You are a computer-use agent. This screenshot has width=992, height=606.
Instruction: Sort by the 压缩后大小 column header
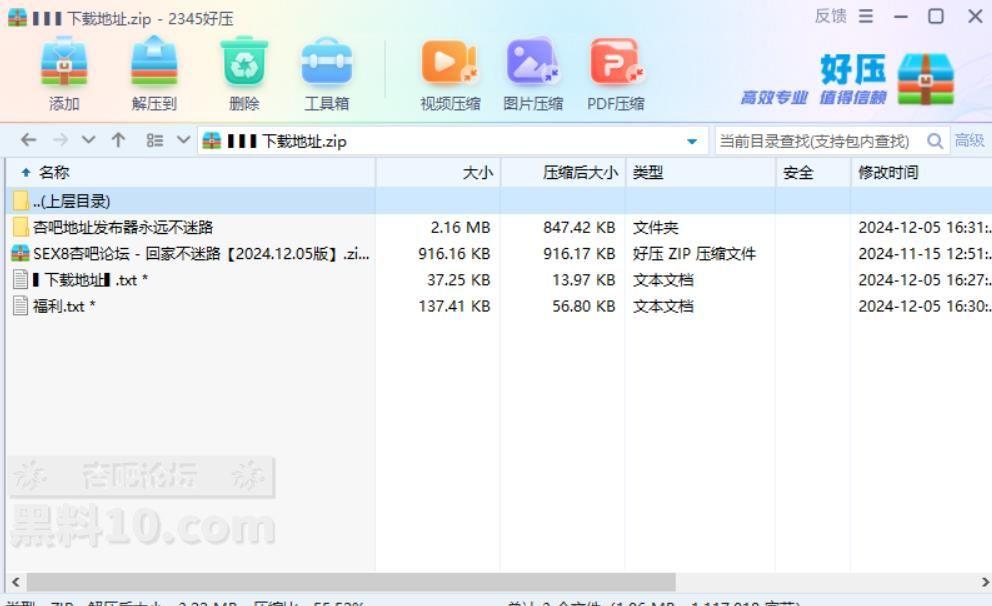(563, 172)
